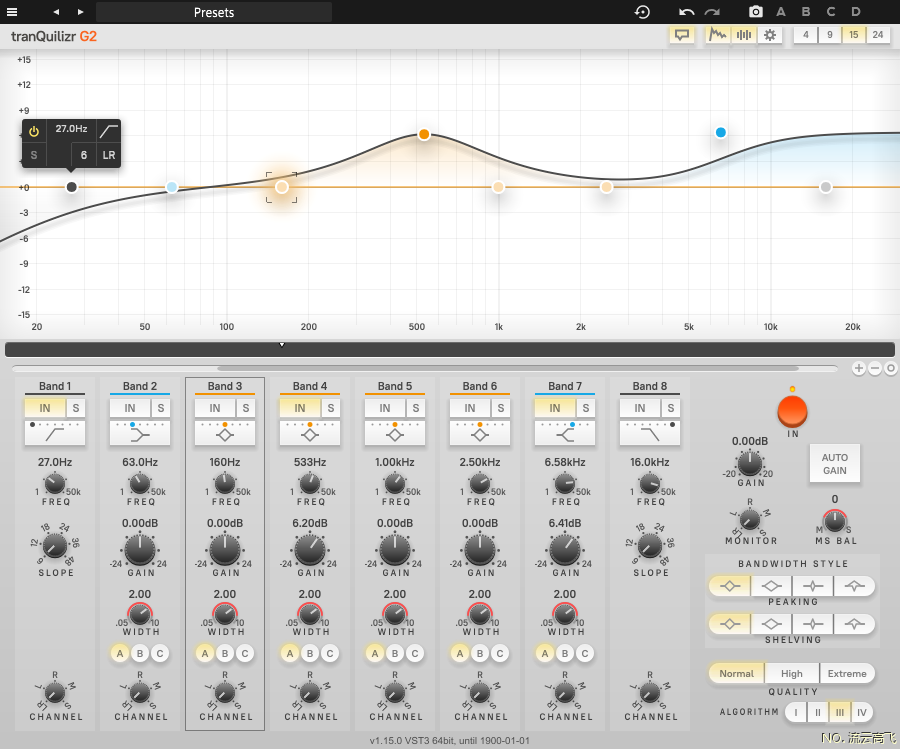Screen dimensions: 900x749
Task: Set display range to 4
Action: coord(806,35)
